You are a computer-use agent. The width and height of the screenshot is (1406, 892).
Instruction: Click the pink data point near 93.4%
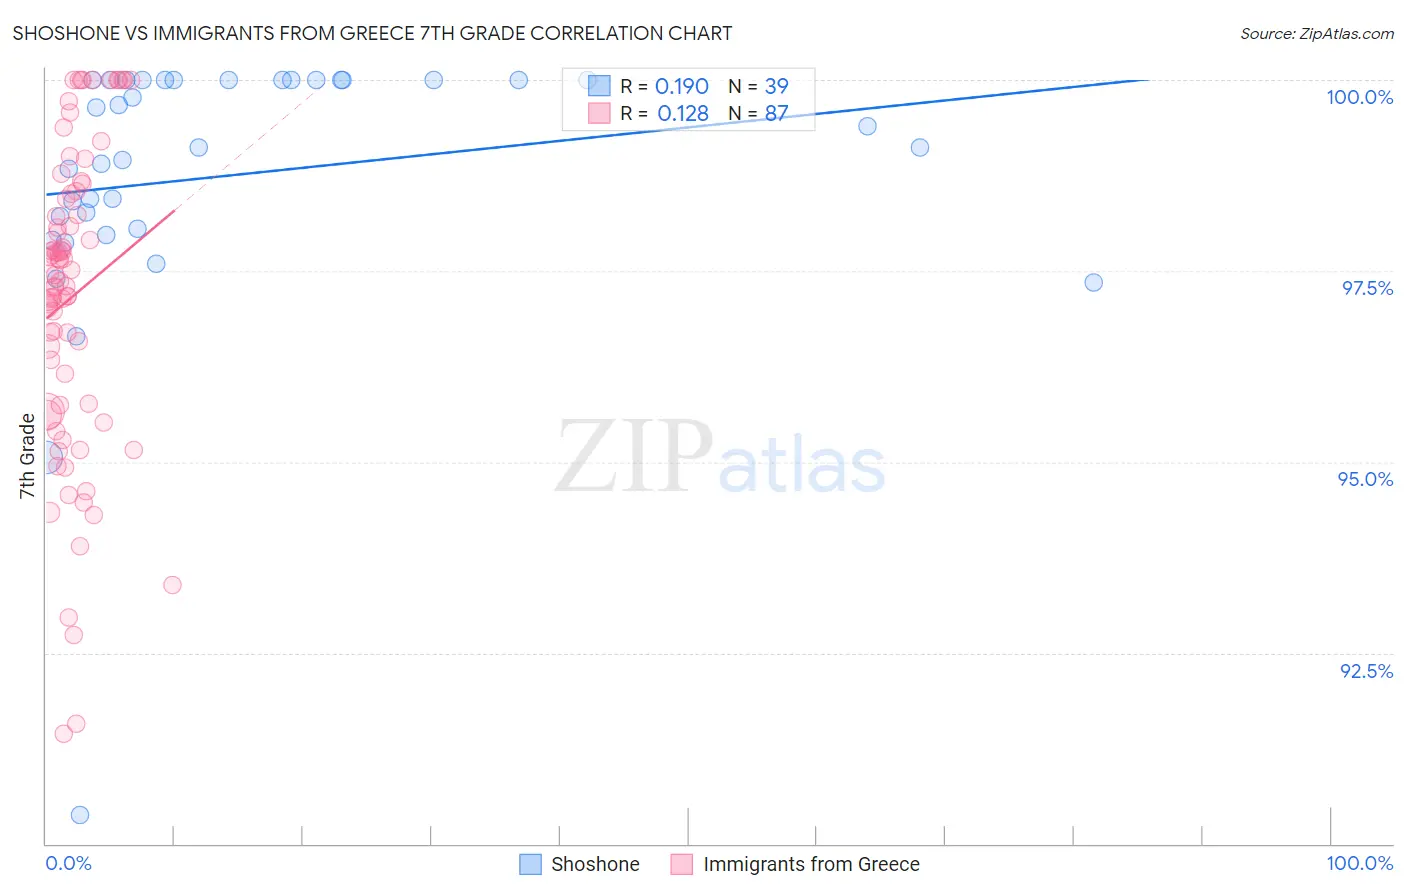tap(172, 585)
